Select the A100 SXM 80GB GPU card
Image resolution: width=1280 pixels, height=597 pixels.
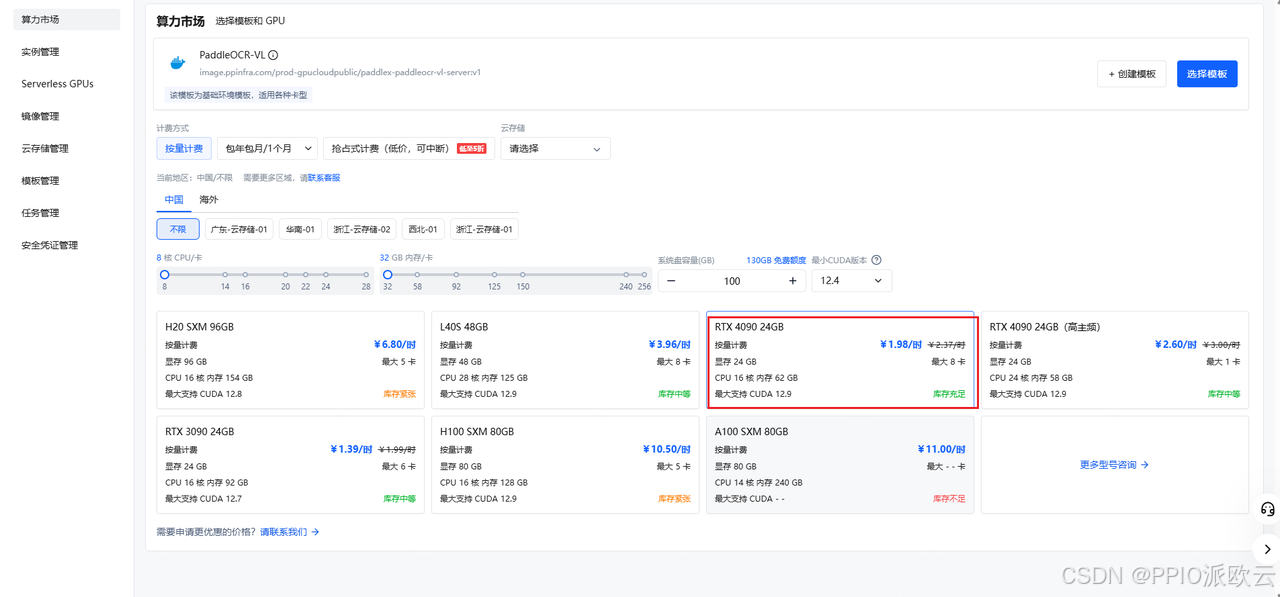[840, 465]
